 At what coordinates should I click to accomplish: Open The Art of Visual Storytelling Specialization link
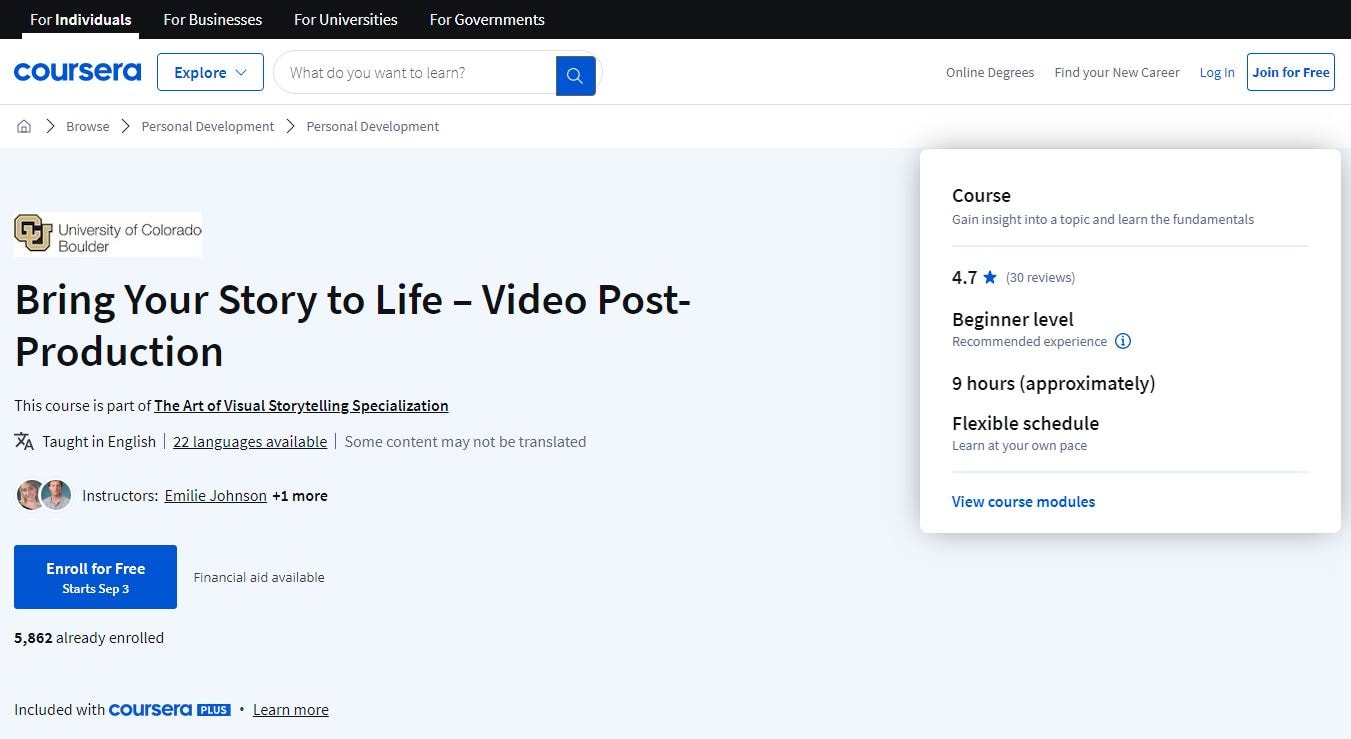coord(301,405)
